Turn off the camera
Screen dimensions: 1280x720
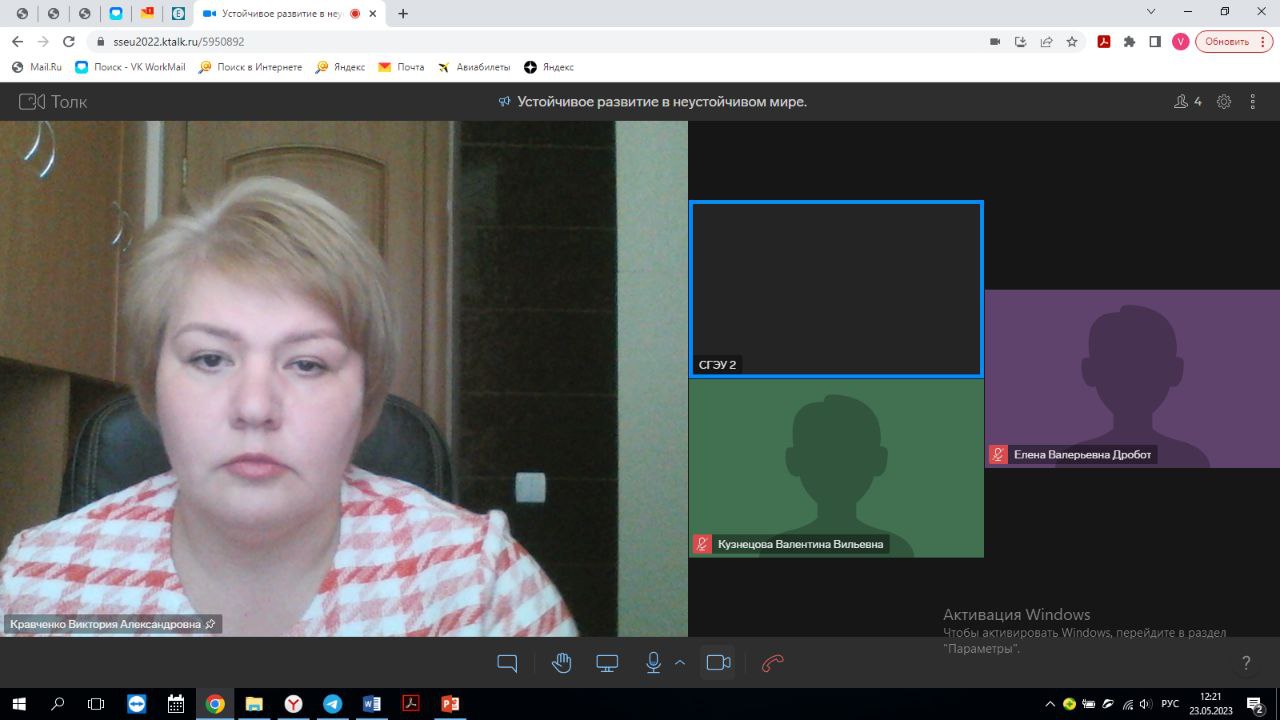click(718, 662)
